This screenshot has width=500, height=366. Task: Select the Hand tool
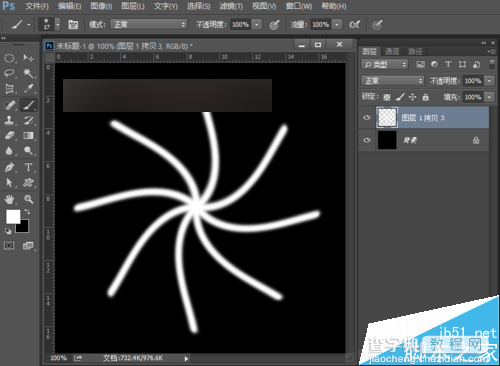click(9, 199)
